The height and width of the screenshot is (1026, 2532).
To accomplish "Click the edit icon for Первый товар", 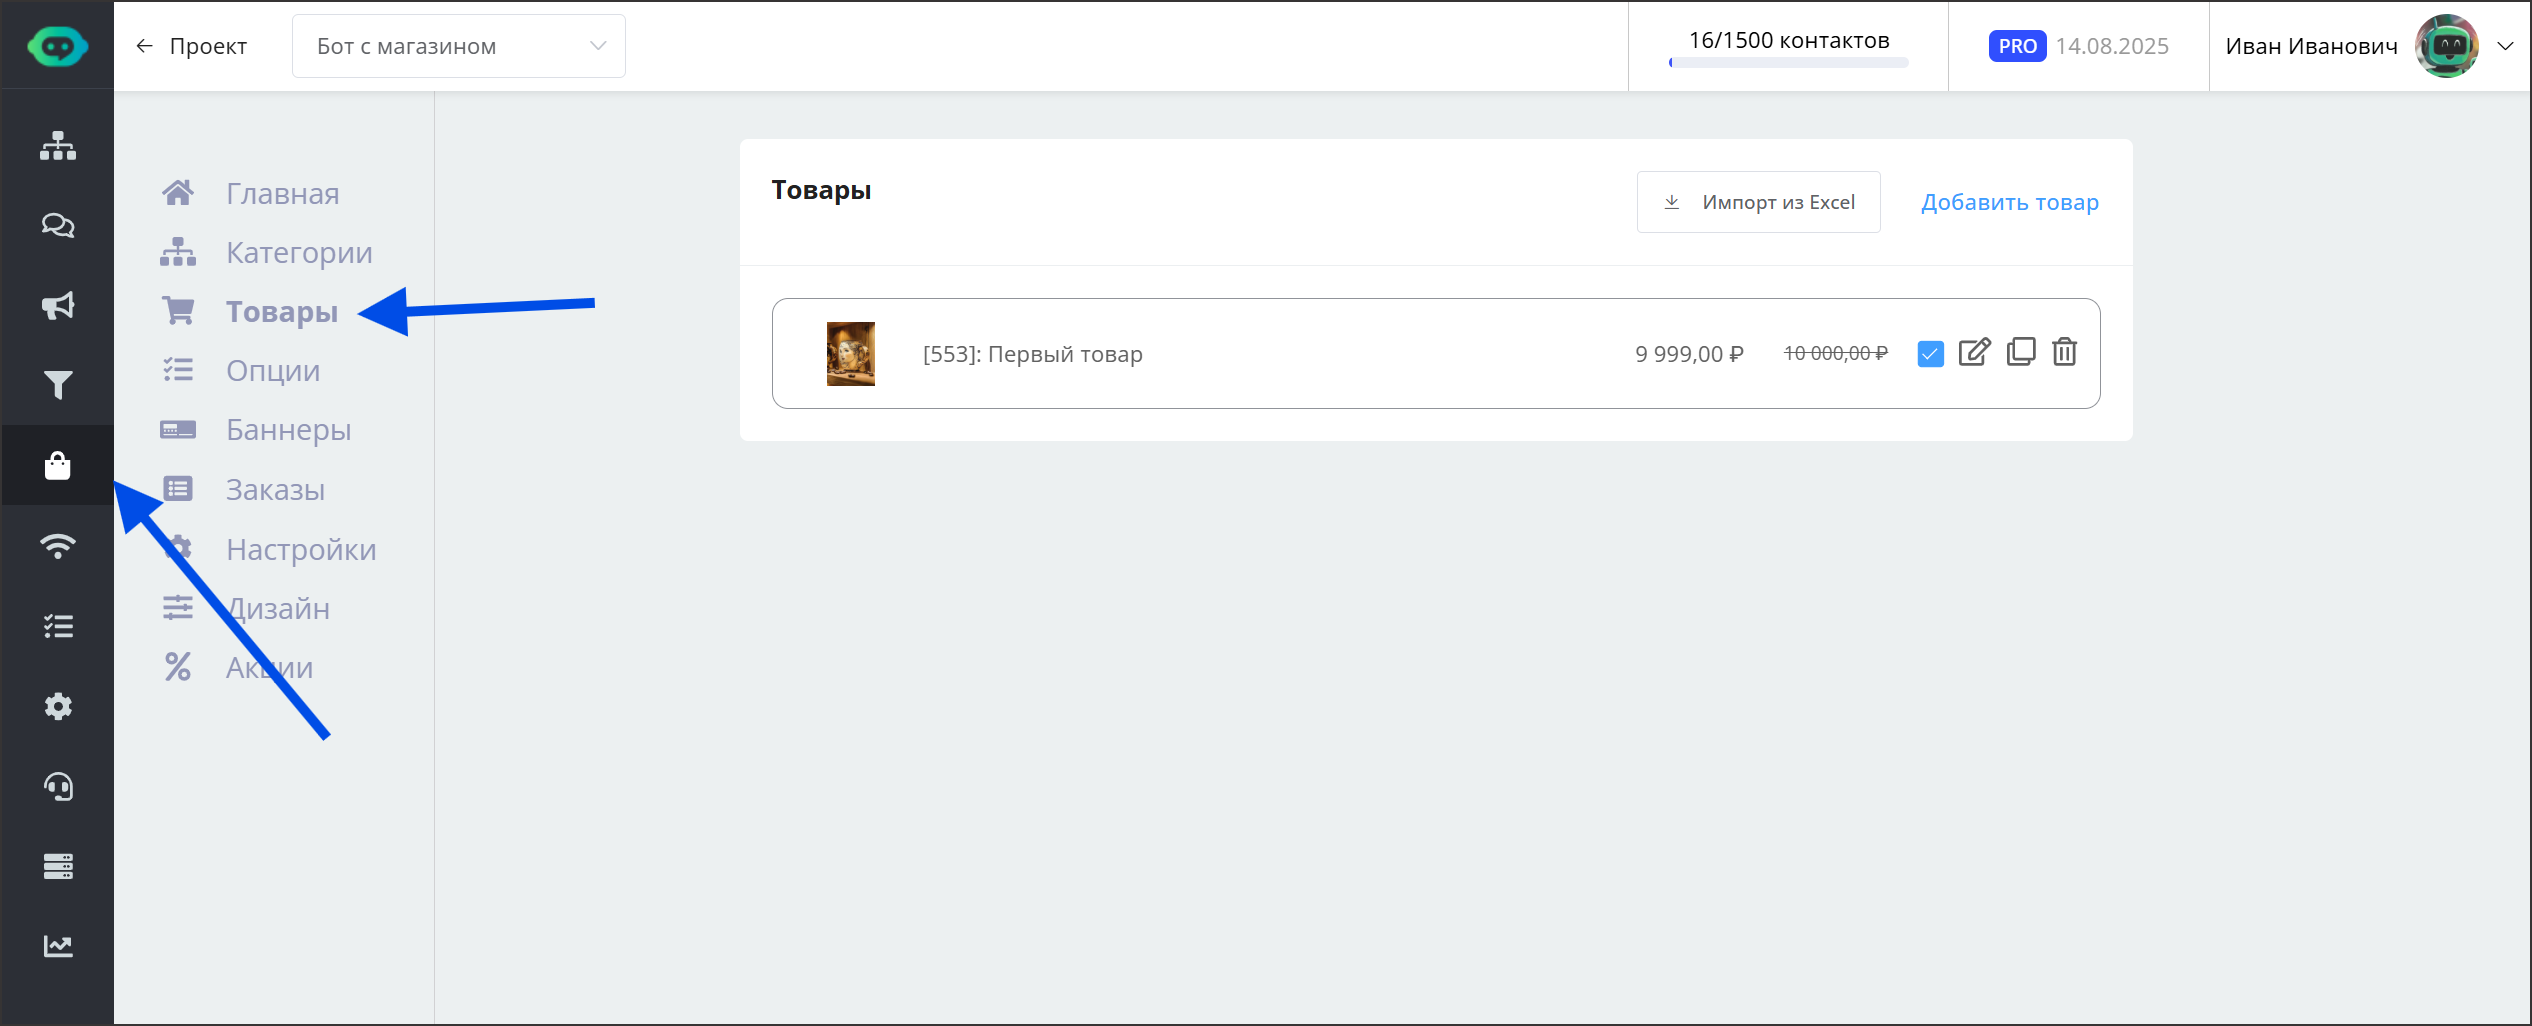I will (x=1974, y=353).
